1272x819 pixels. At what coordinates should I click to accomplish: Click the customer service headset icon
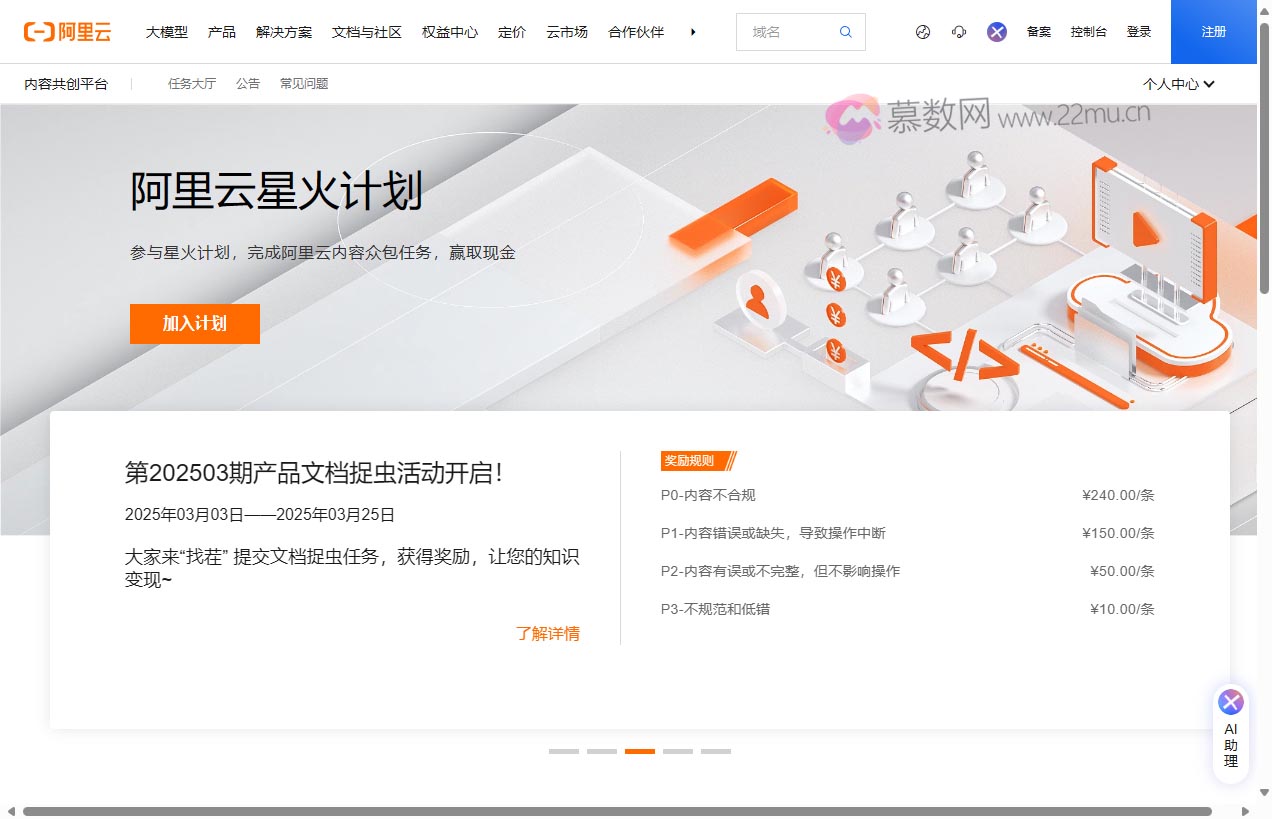pyautogui.click(x=960, y=32)
